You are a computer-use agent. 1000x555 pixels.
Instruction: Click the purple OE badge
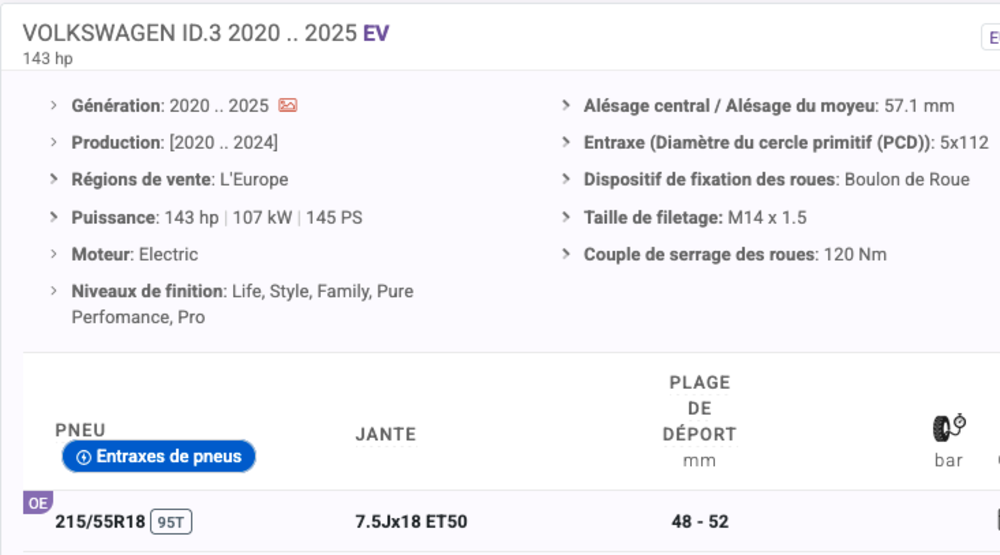pyautogui.click(x=38, y=503)
